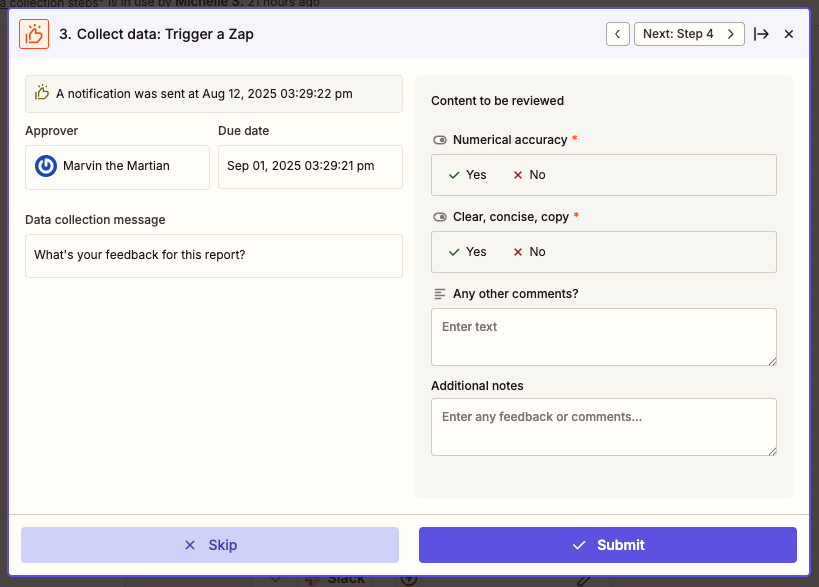Select Yes for Numerical accuracy
This screenshot has height=587, width=819.
coord(467,175)
